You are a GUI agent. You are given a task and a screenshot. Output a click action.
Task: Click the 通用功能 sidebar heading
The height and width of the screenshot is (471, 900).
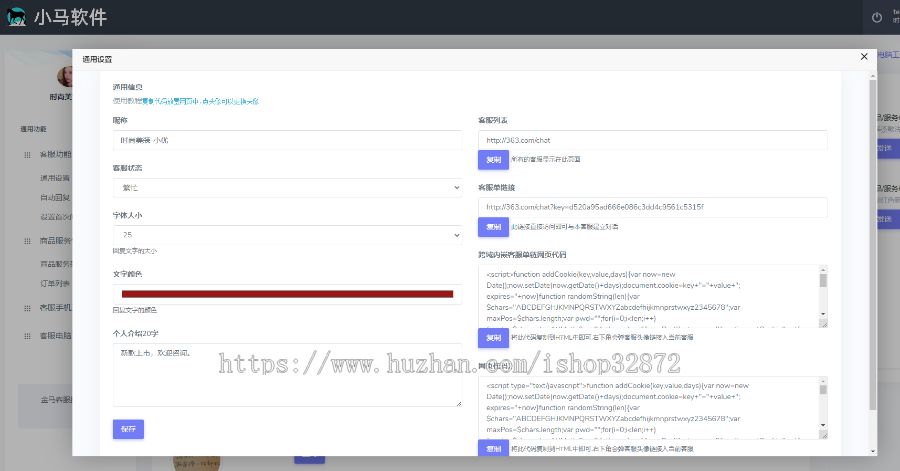tap(33, 129)
